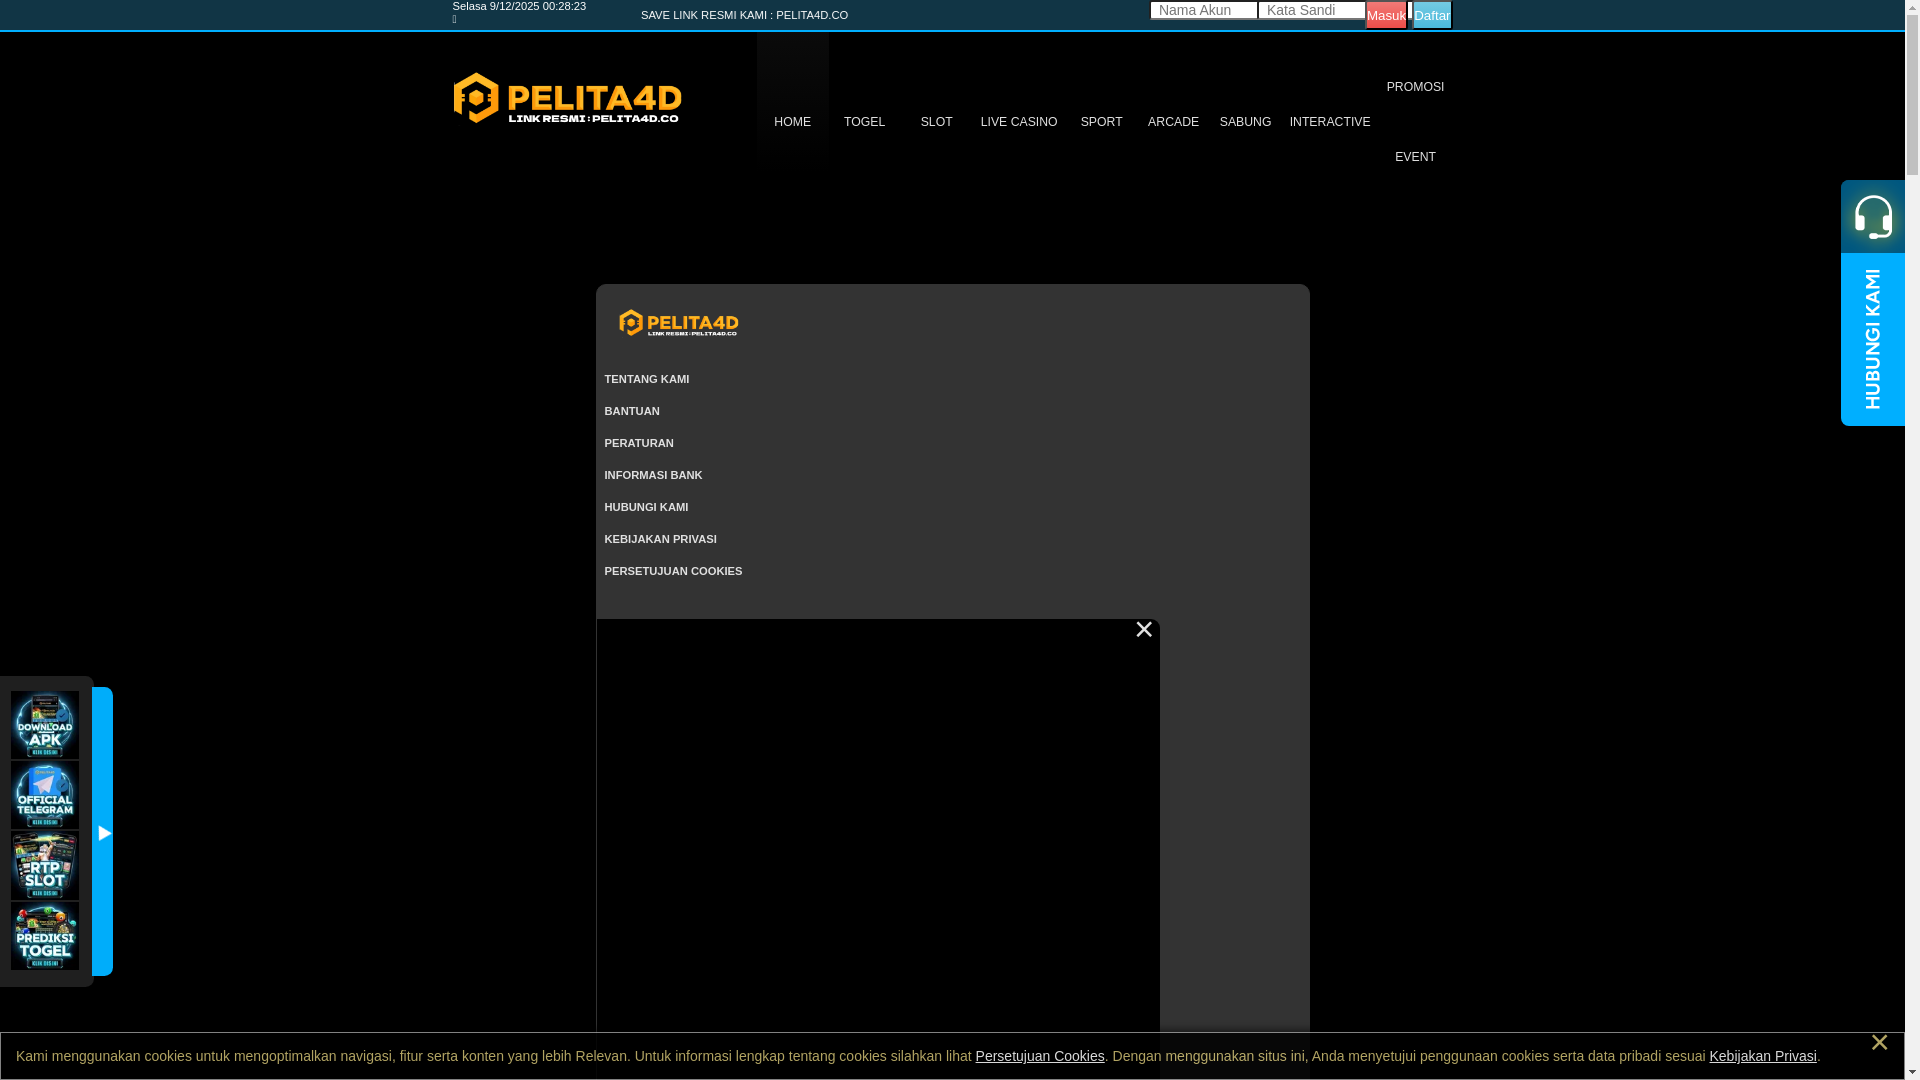
Task: Open the PROMOSI page
Action: point(1415,87)
